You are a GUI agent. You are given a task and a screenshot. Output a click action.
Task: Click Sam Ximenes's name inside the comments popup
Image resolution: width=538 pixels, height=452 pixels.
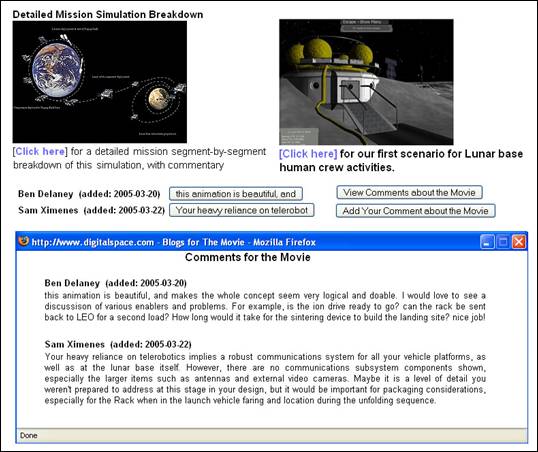(74, 344)
